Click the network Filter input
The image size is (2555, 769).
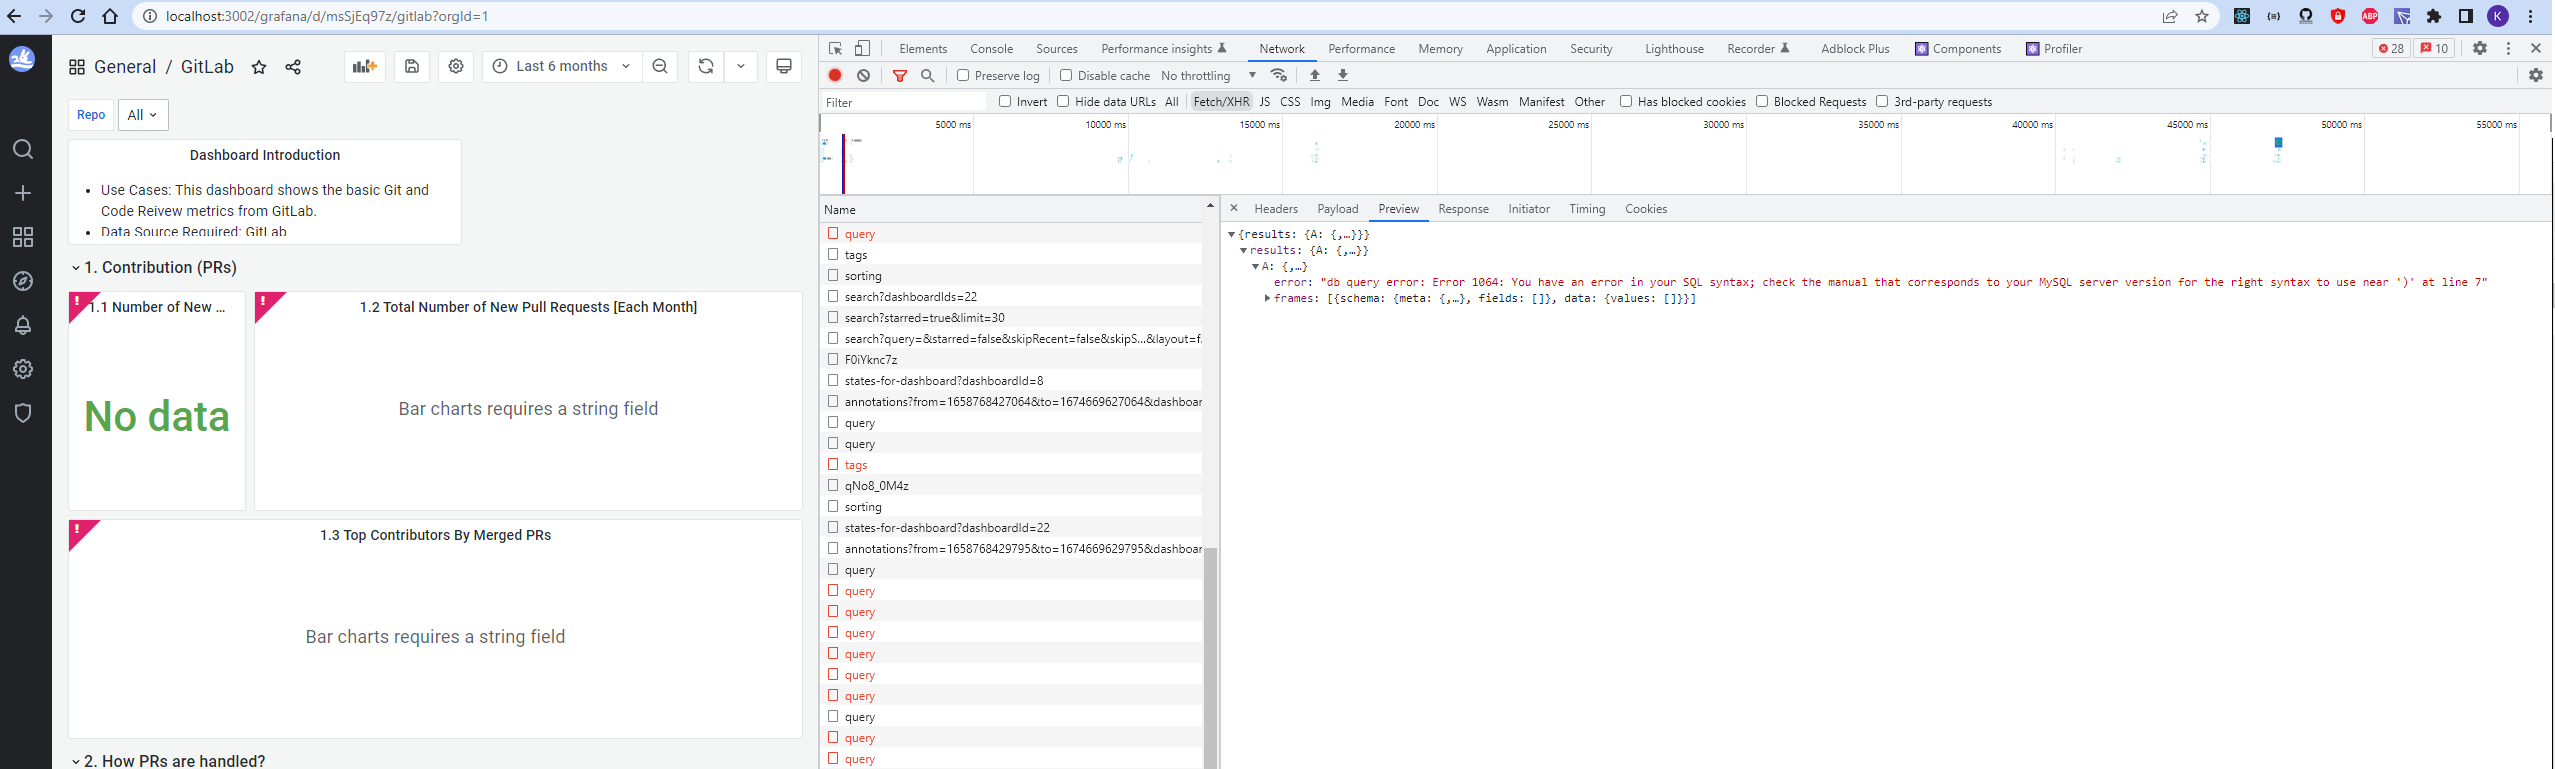904,101
